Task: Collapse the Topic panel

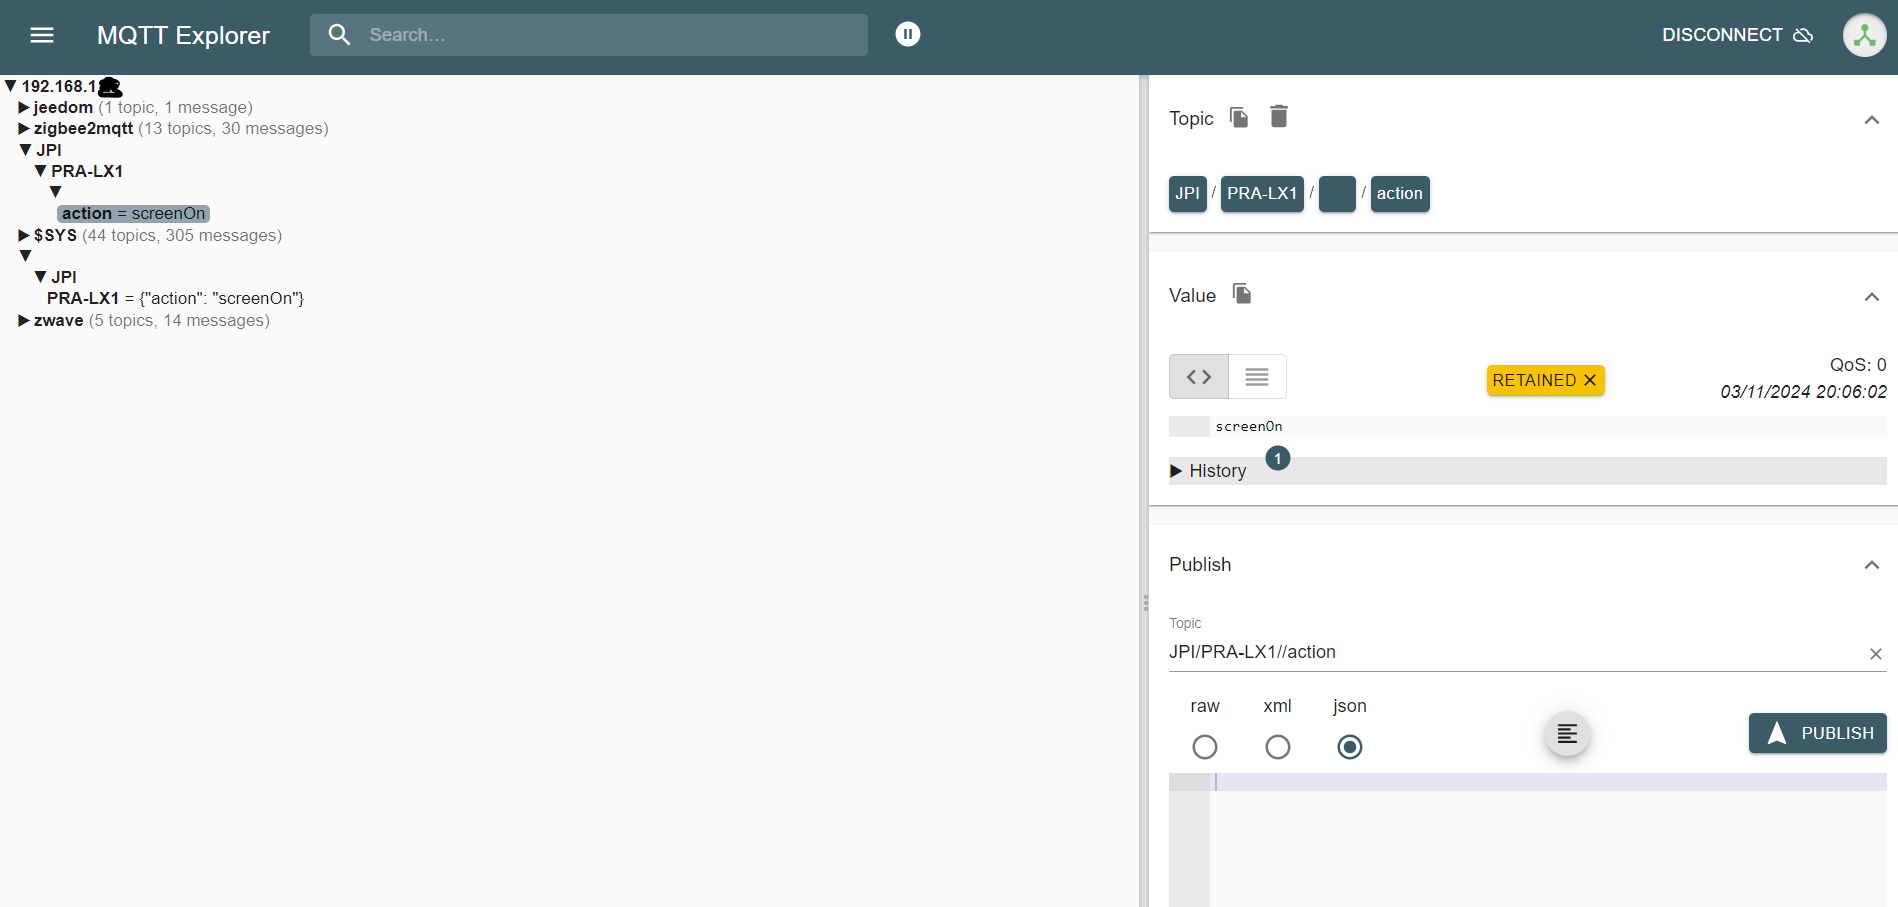Action: click(1872, 120)
